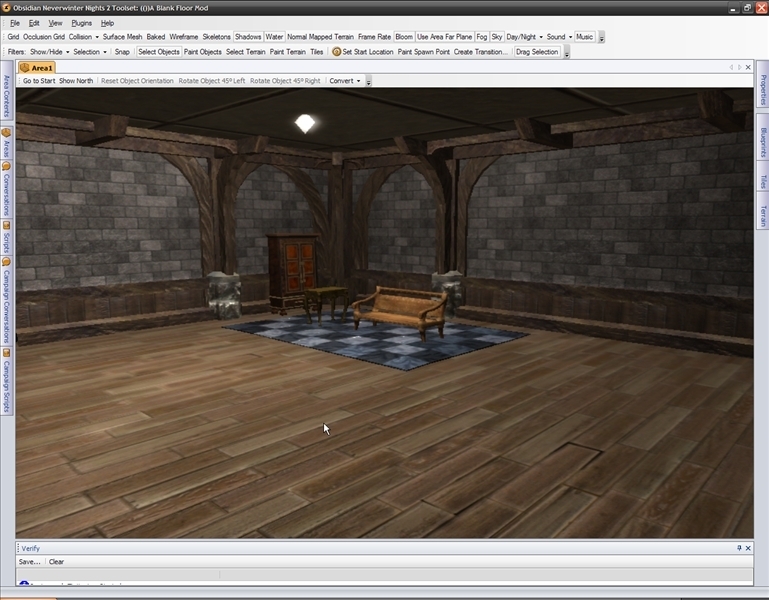The width and height of the screenshot is (769, 600).
Task: Click the Set Start Location icon
Action: pyautogui.click(x=337, y=52)
